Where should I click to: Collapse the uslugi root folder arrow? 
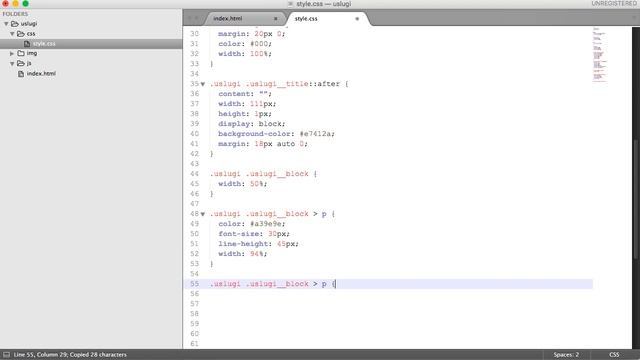pos(6,24)
